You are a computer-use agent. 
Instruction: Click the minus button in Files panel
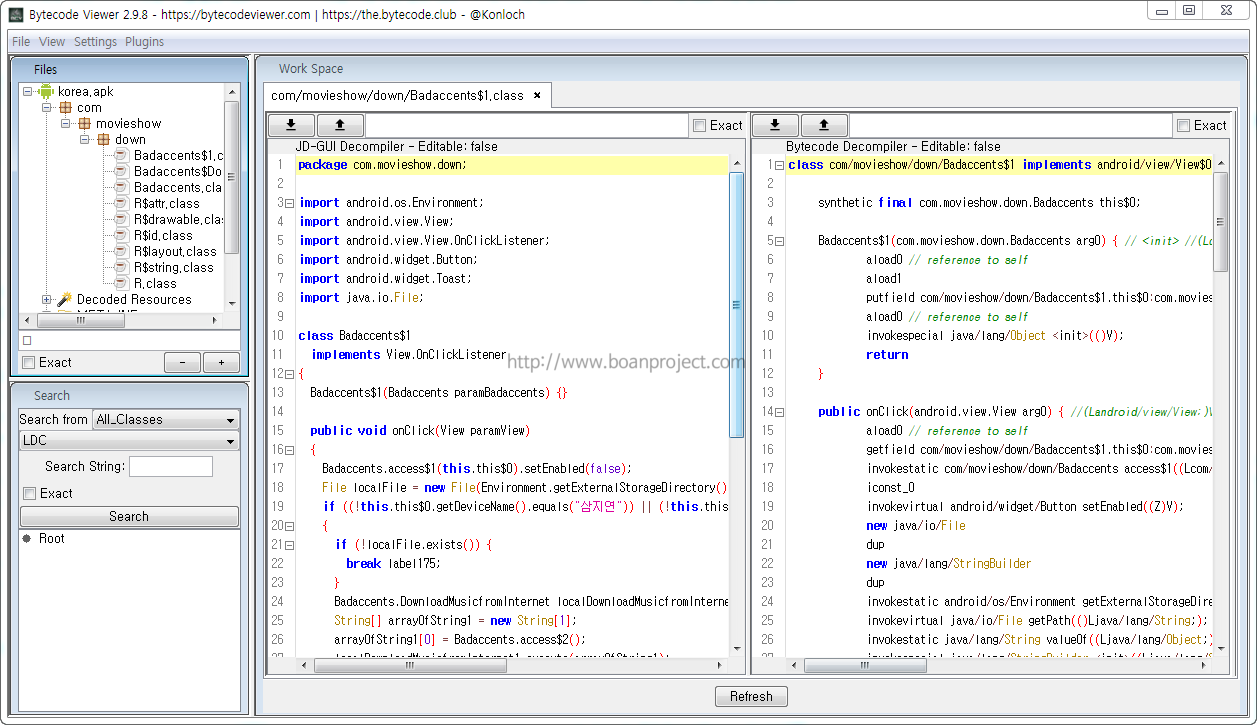coord(182,363)
